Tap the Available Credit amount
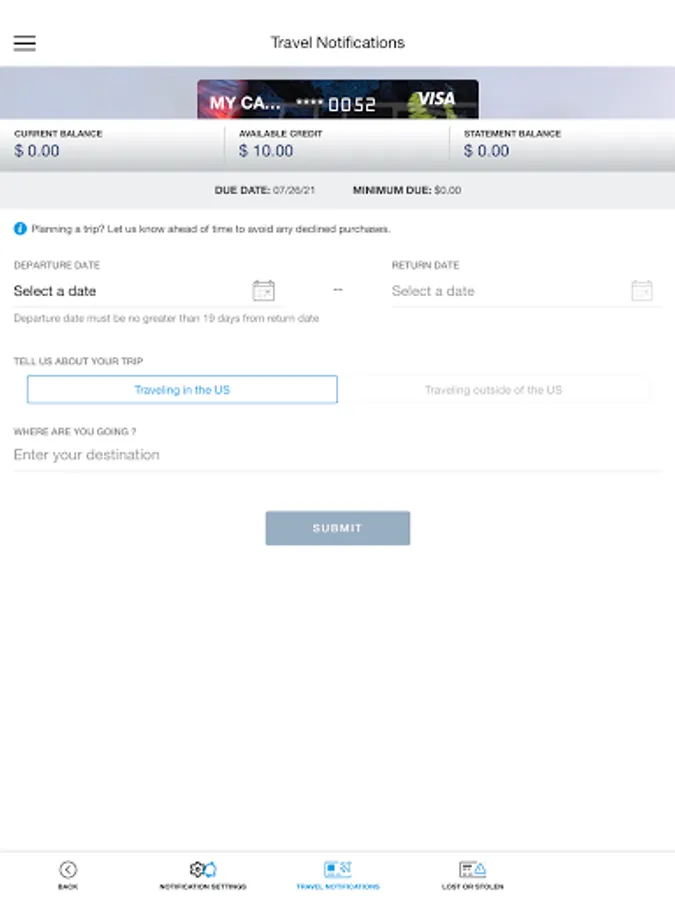This screenshot has width=675, height=900. pyautogui.click(x=266, y=151)
